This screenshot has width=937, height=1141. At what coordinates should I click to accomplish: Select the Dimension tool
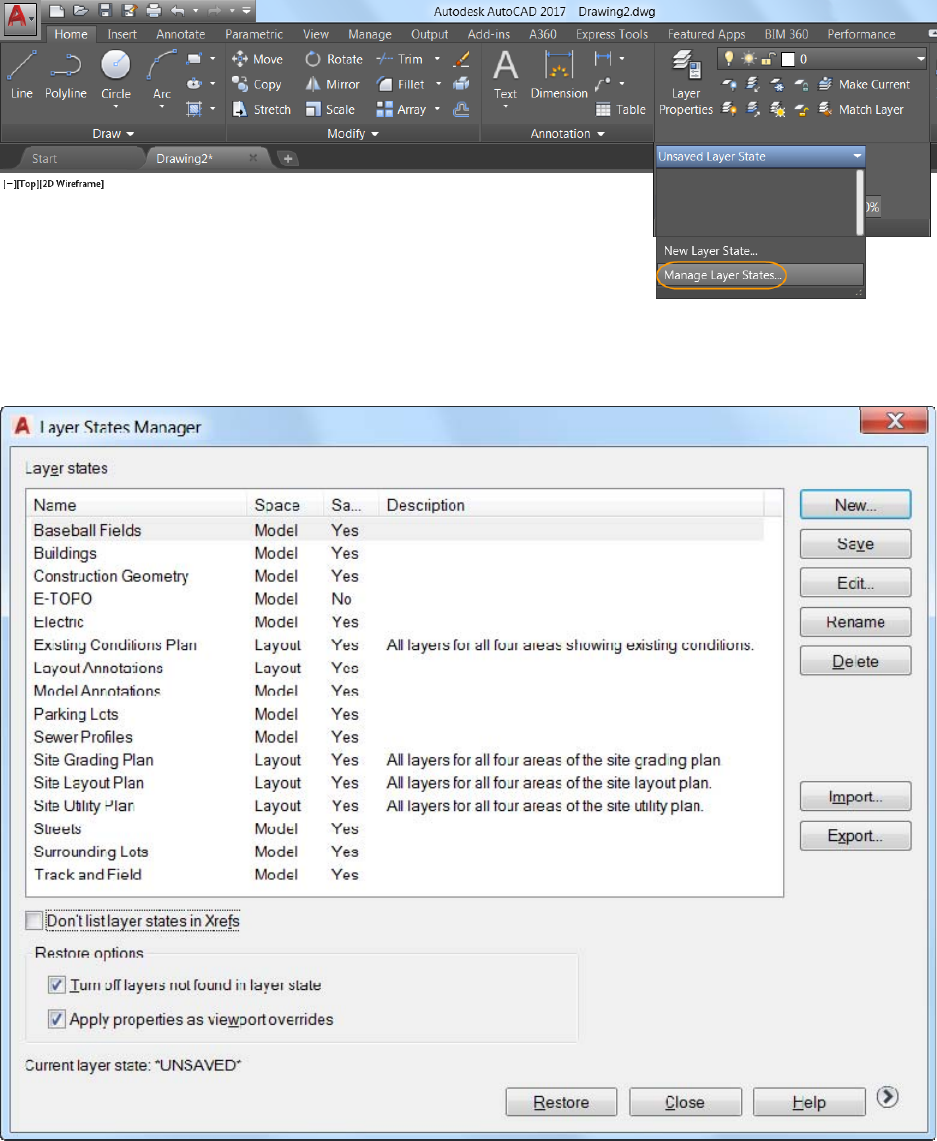click(559, 75)
